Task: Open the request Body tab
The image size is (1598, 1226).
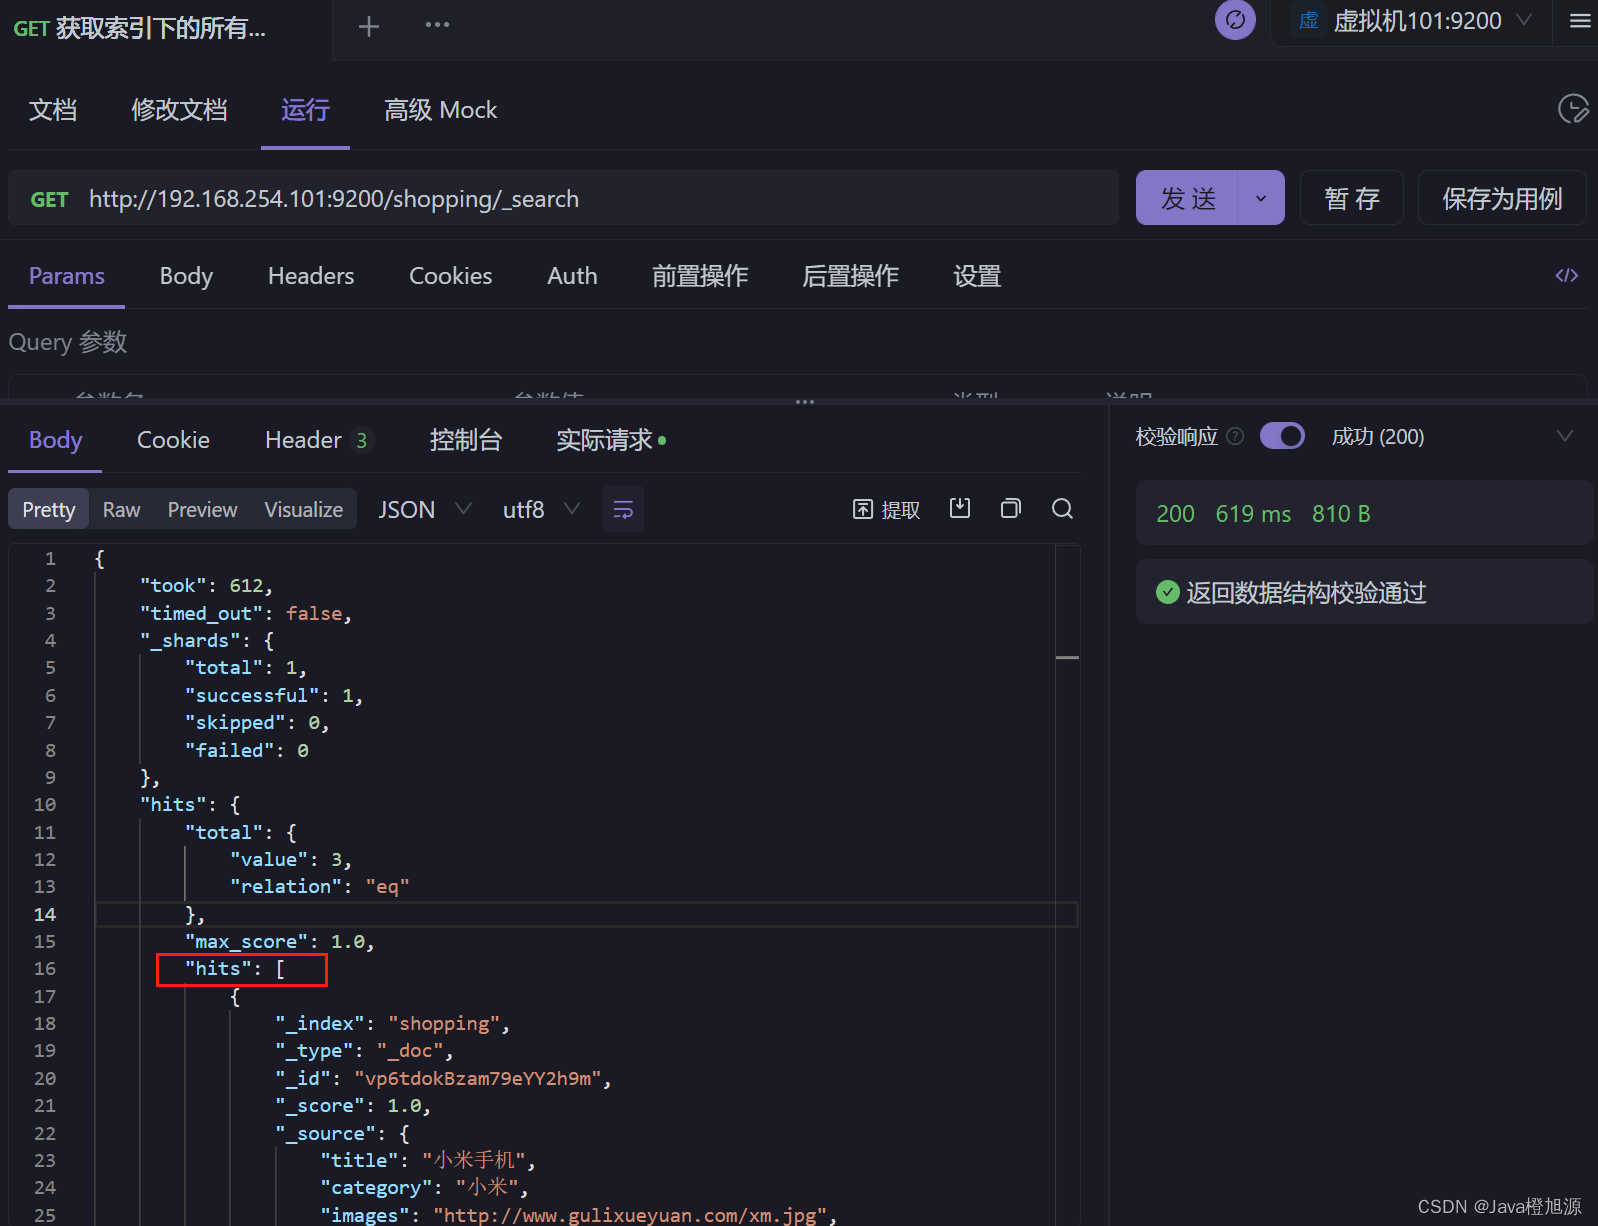Action: tap(186, 276)
